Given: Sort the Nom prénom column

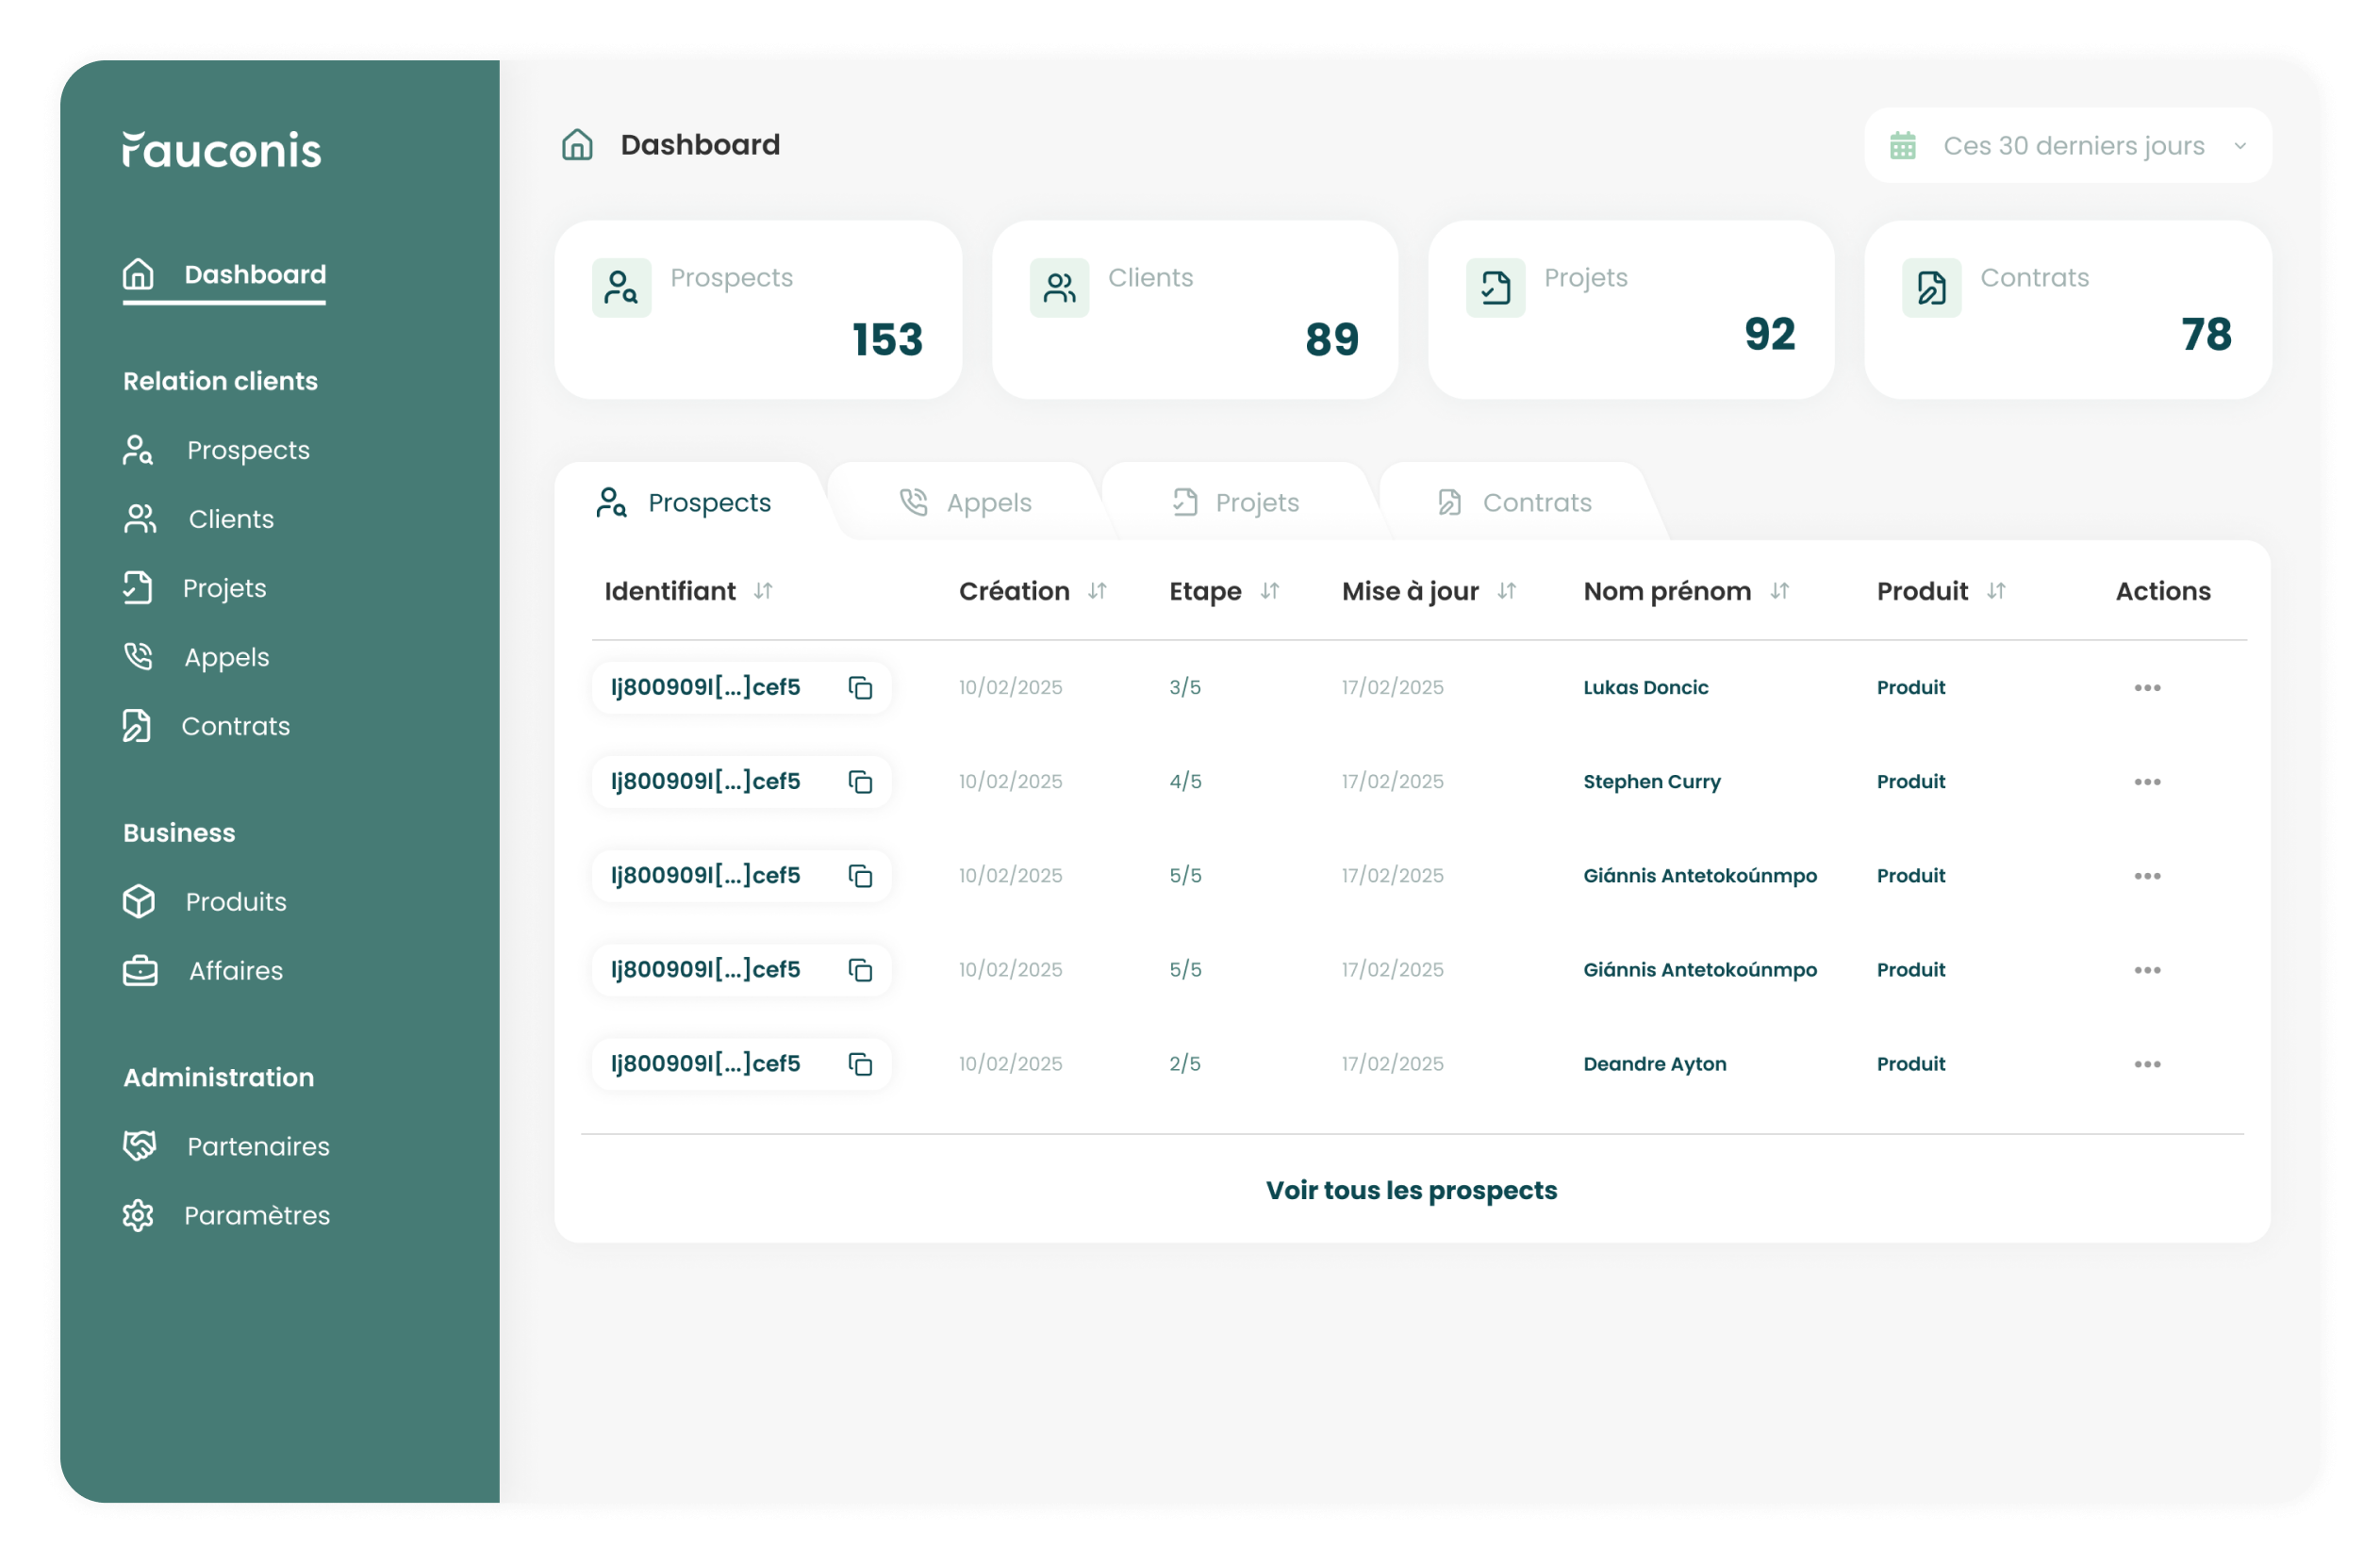Looking at the screenshot, I should tap(1780, 591).
